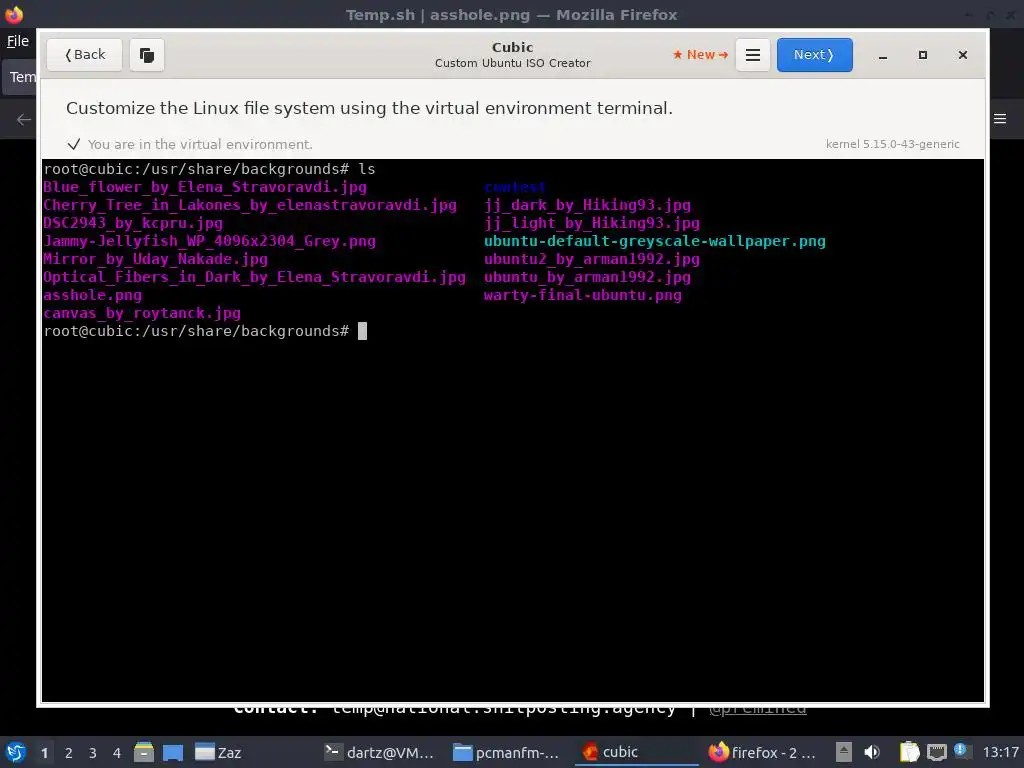Image resolution: width=1024 pixels, height=768 pixels.
Task: Click the Back button in Cubic
Action: [84, 55]
